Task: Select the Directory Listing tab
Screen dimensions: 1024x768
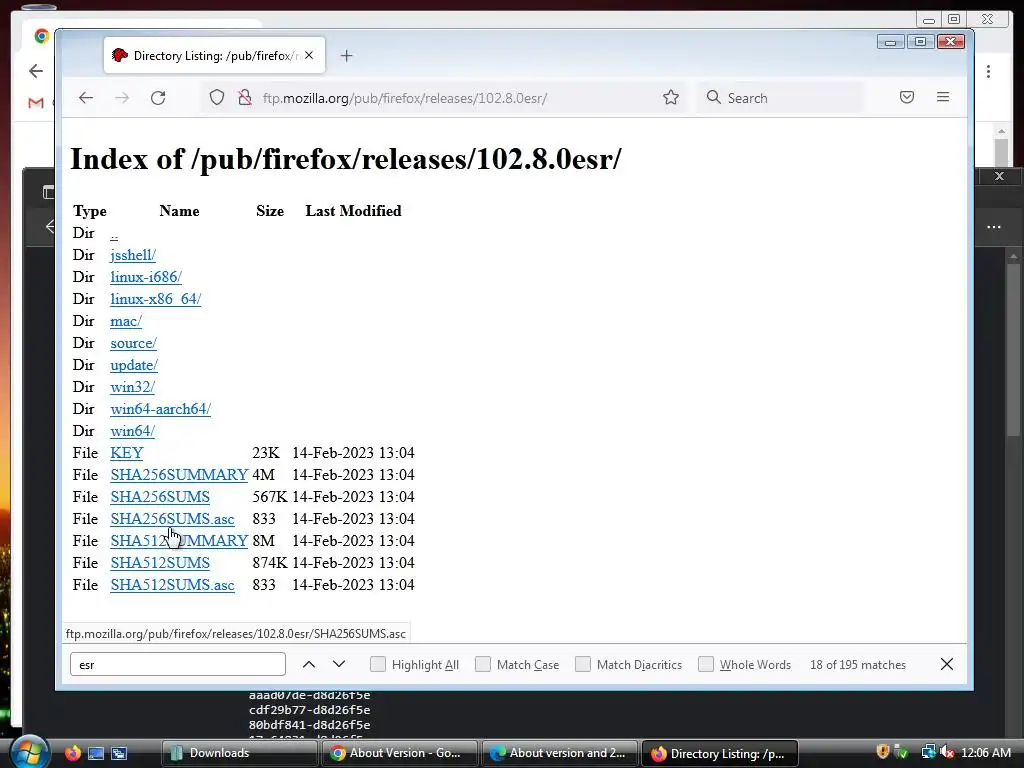Action: coord(214,56)
